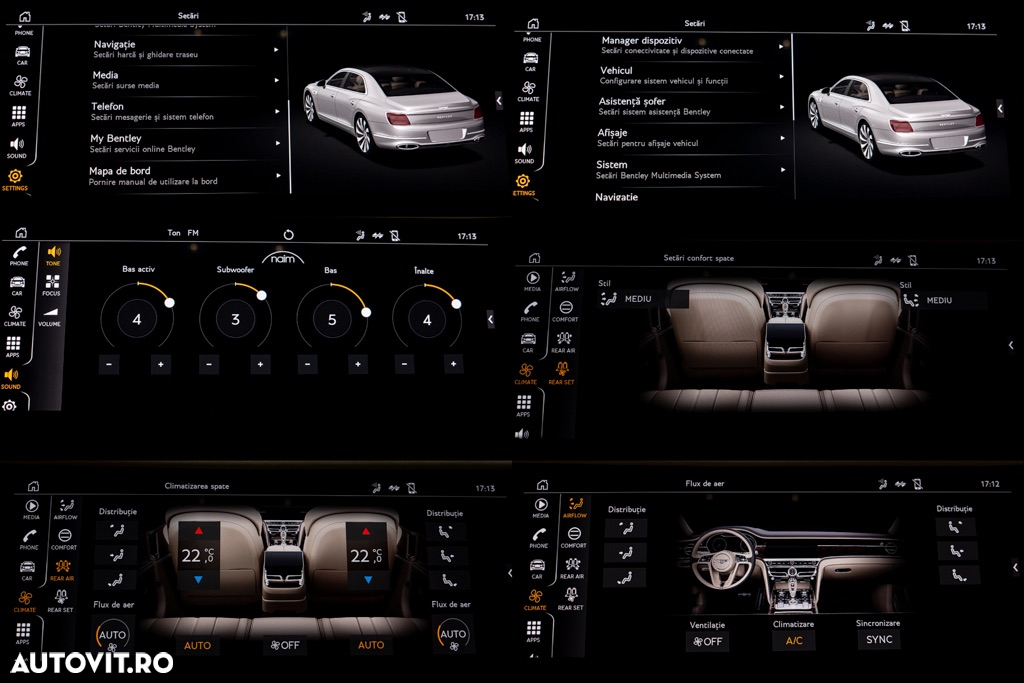
Task: Select top left Distribuție mode on Flux de aer
Action: 626,528
